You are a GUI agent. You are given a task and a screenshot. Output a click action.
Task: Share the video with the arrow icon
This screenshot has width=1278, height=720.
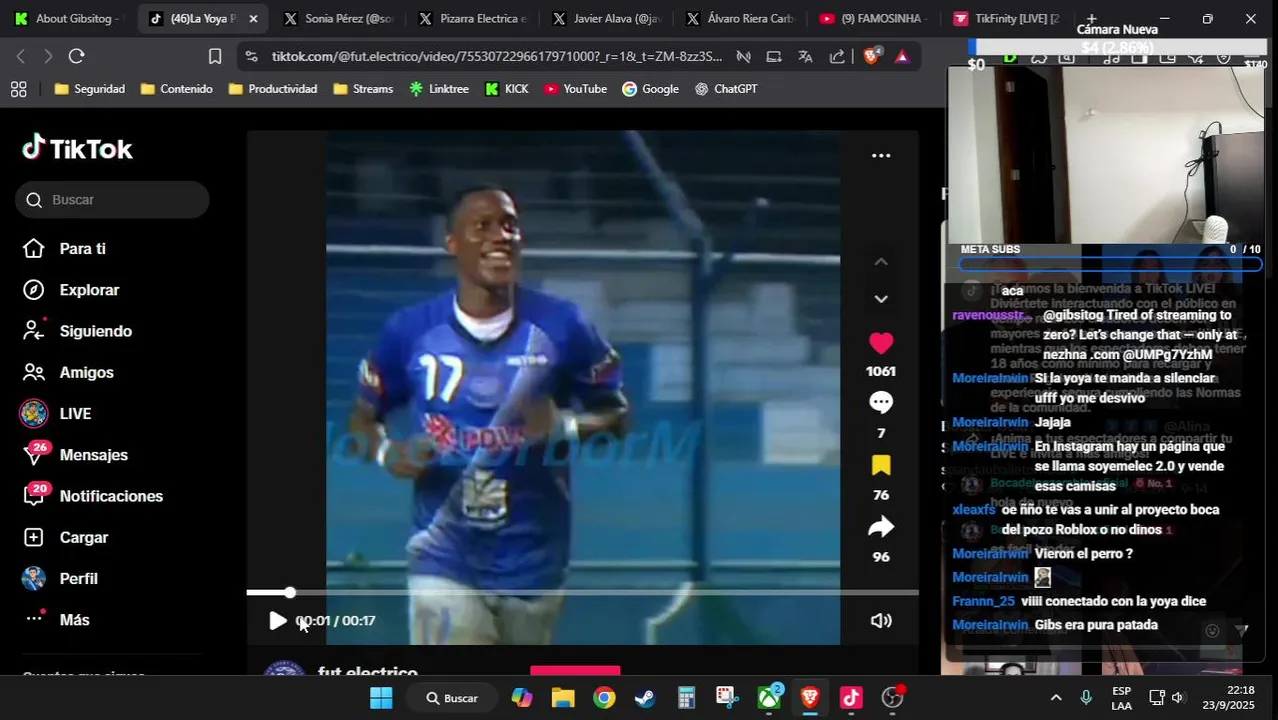(x=881, y=527)
